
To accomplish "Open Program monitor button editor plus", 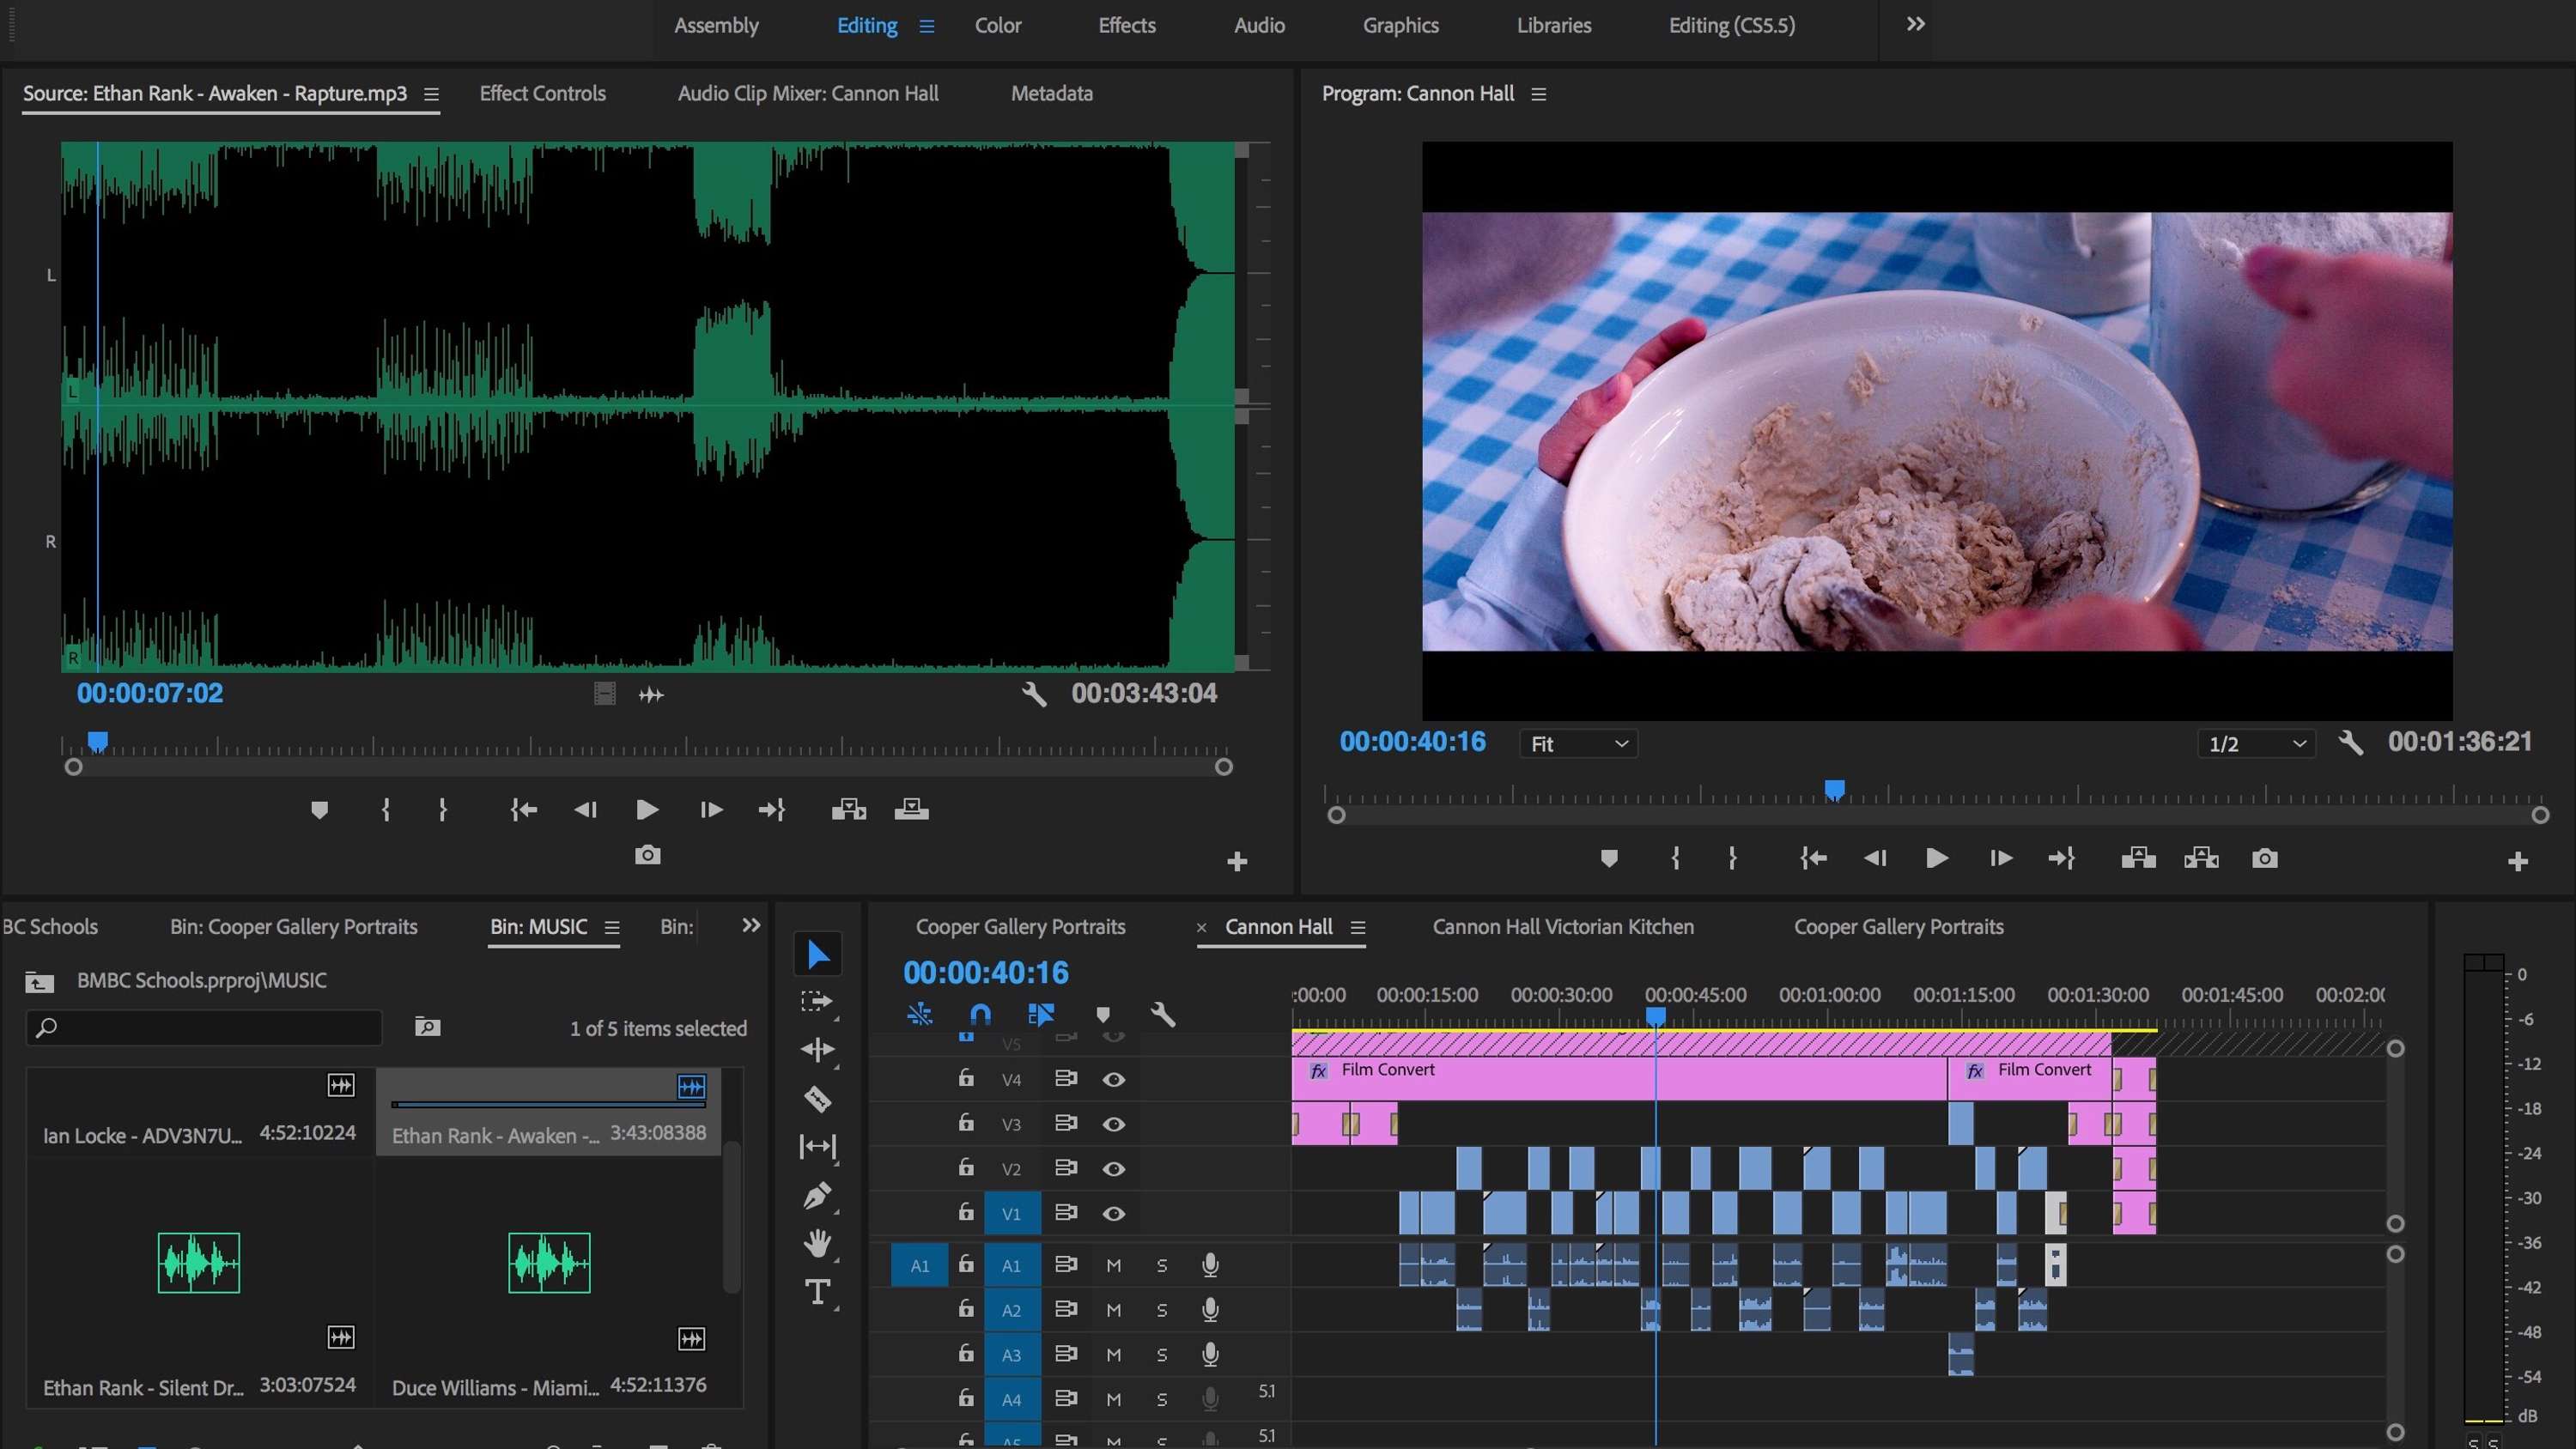I will point(2518,862).
